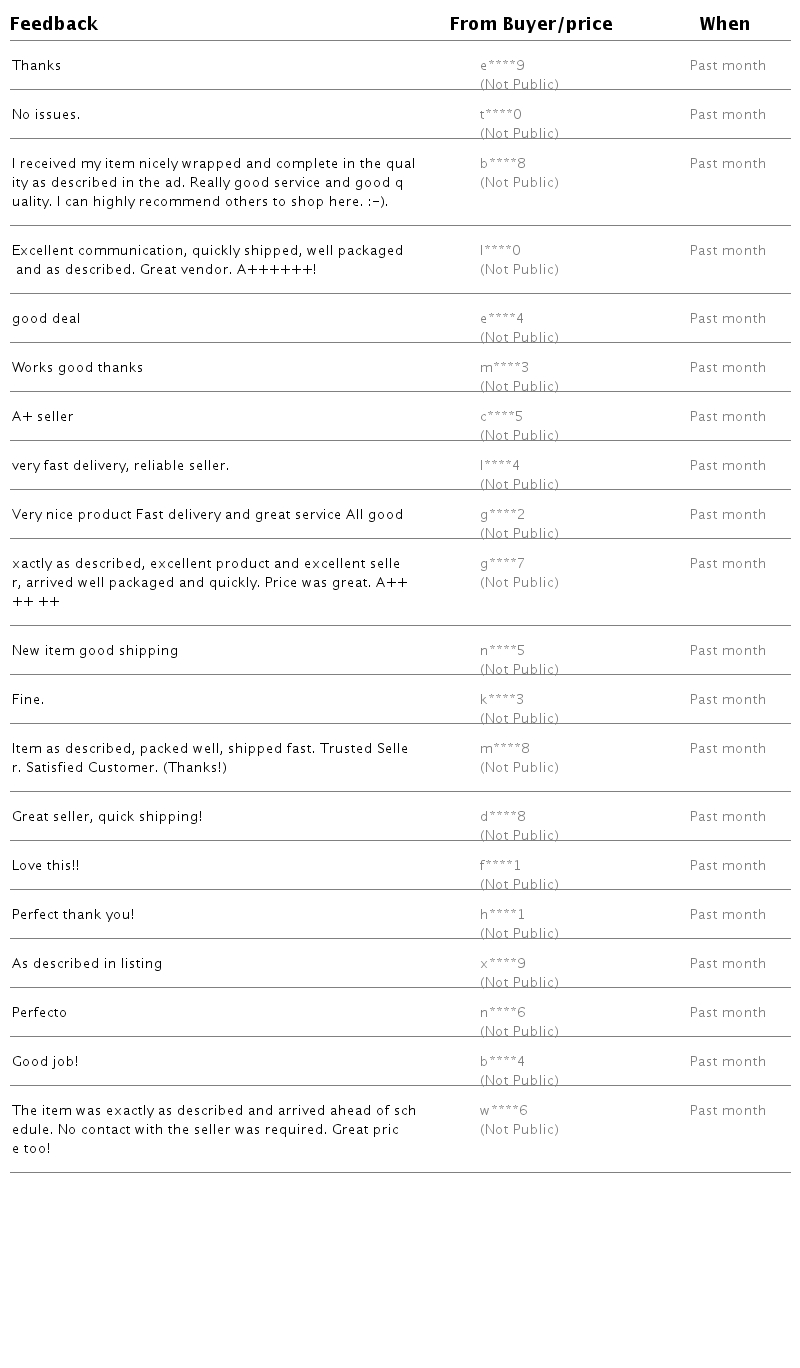
Task: Click buyer t****0 username
Action: 501,115
